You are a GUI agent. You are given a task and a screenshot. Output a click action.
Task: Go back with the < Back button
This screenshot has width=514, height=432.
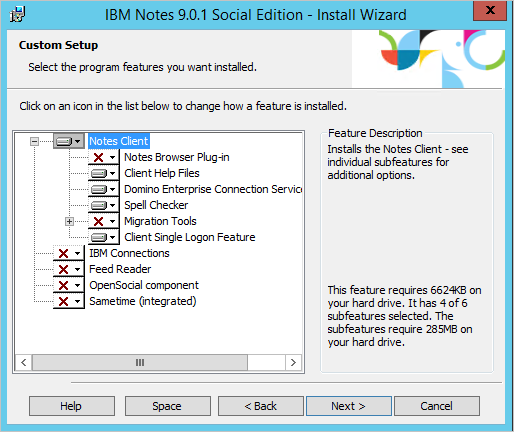(x=261, y=406)
